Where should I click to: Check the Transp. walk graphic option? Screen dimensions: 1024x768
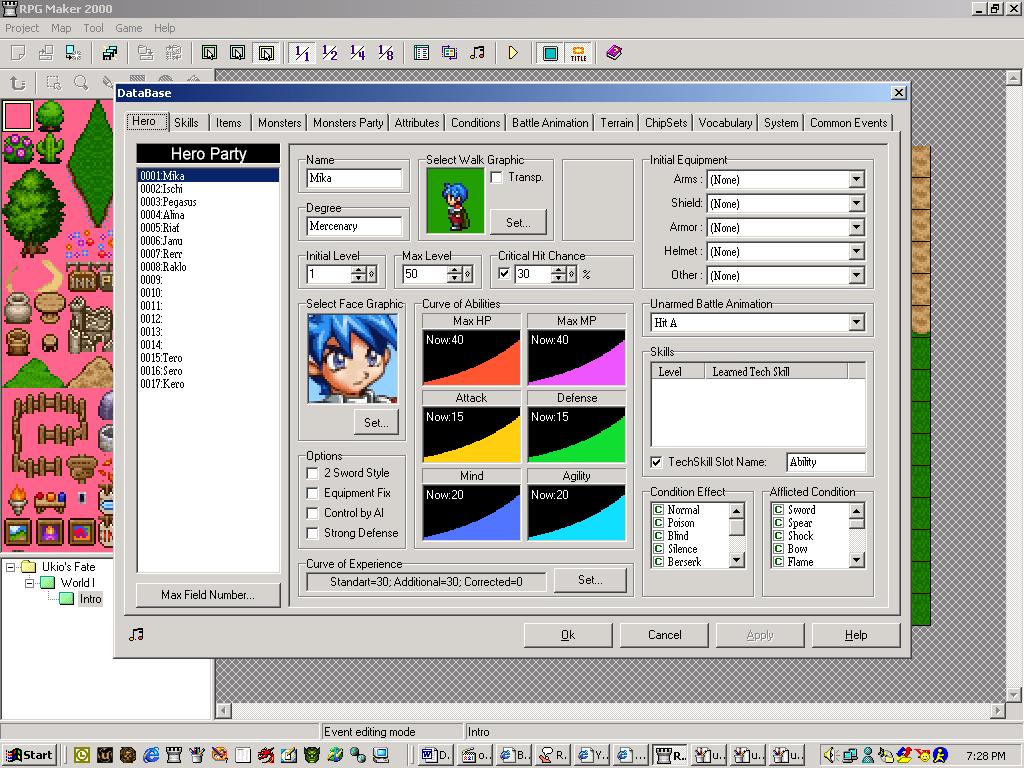coord(496,177)
